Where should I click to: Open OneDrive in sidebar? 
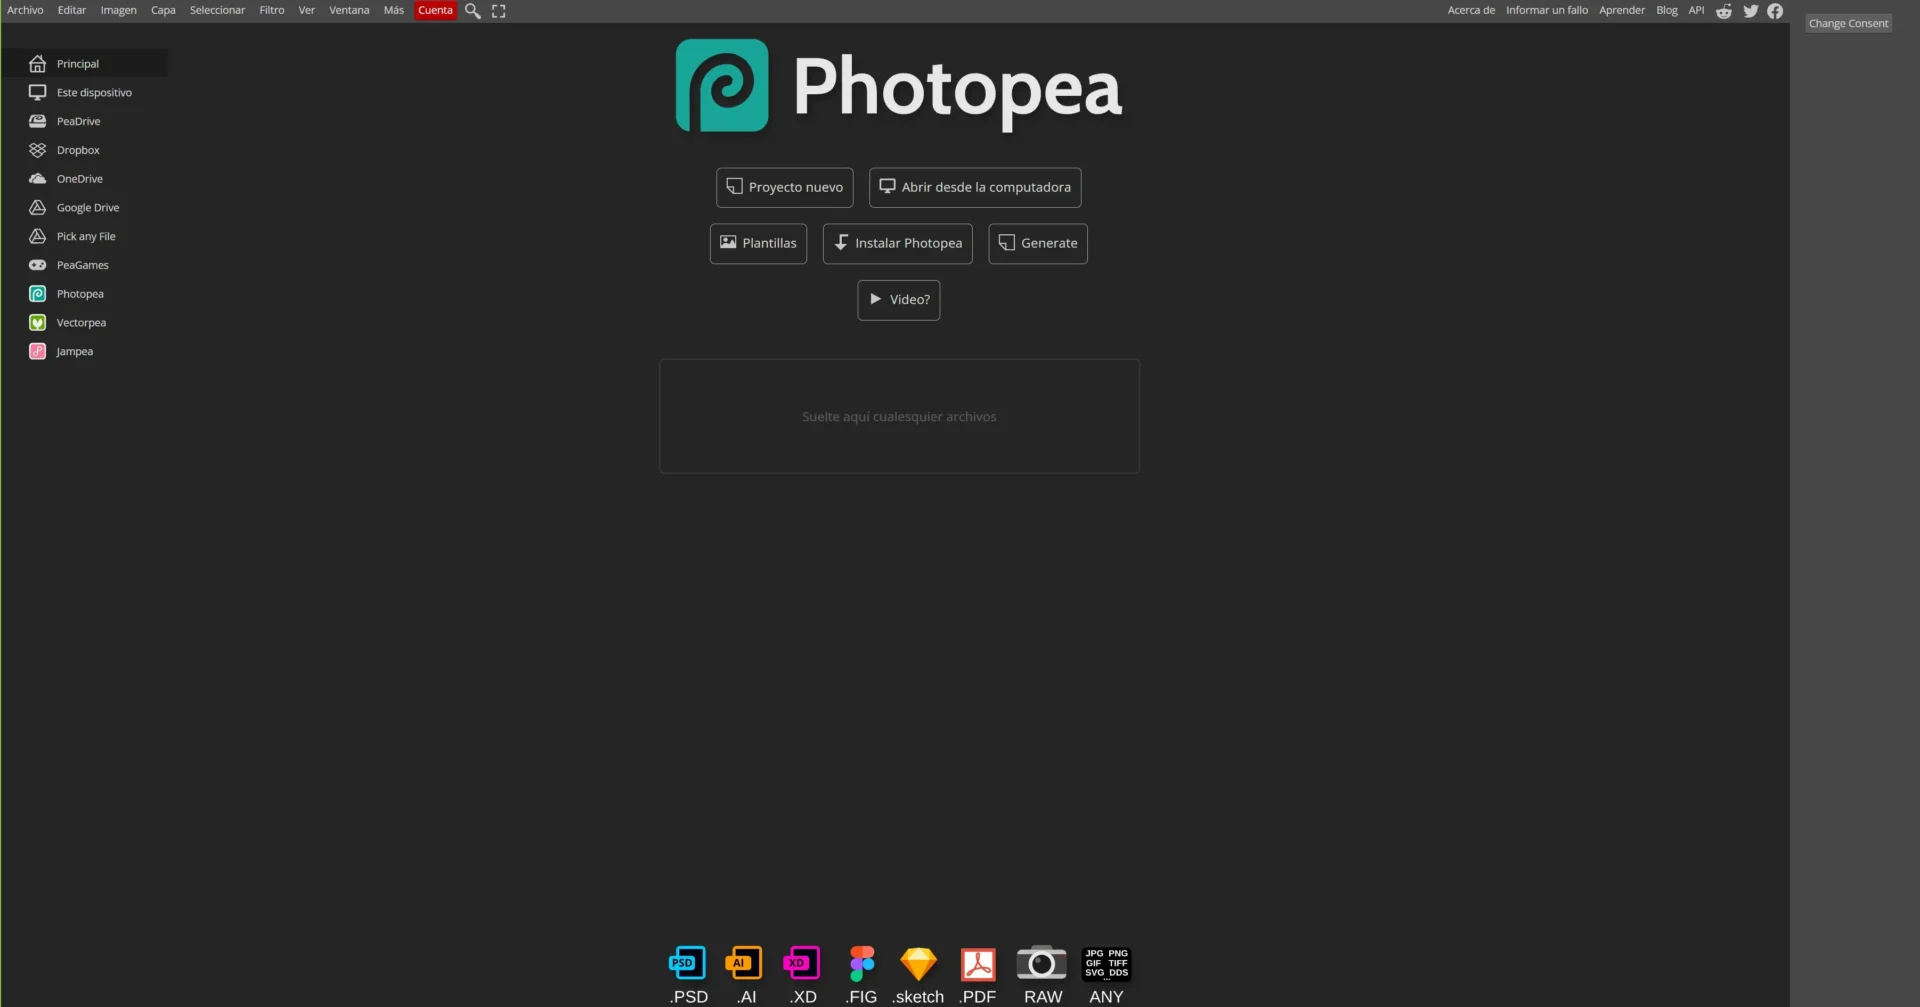point(84,179)
